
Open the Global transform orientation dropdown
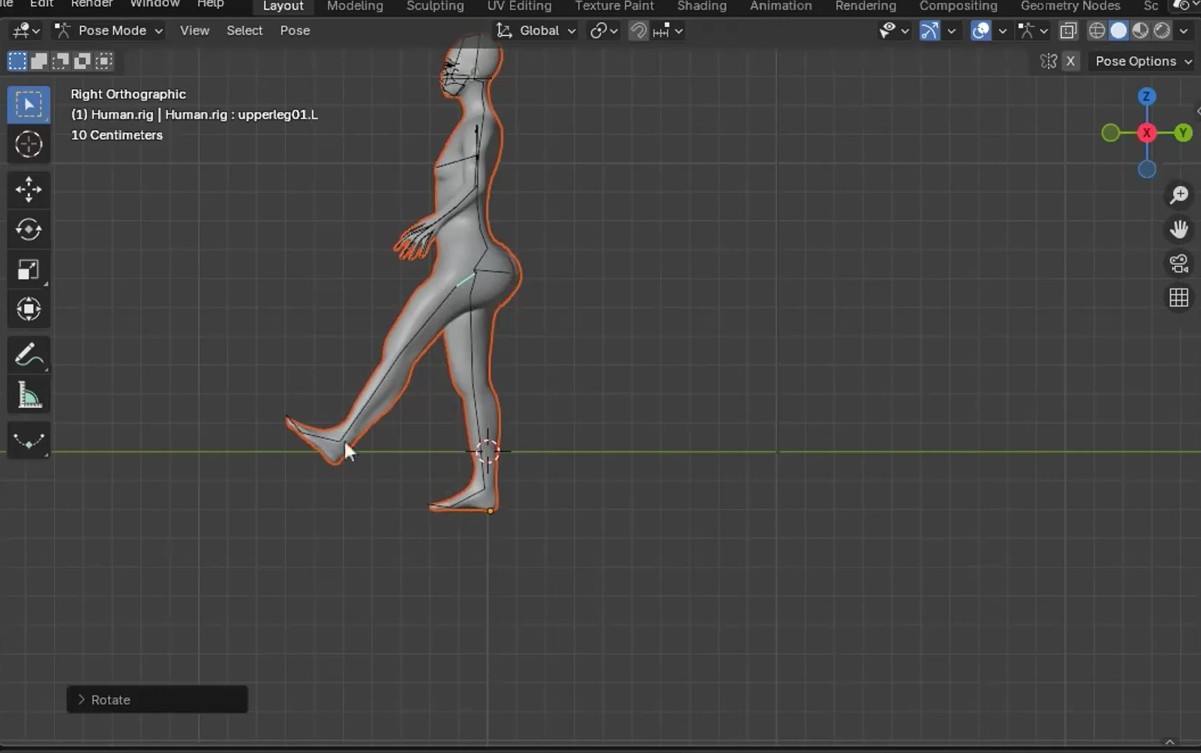pyautogui.click(x=537, y=31)
